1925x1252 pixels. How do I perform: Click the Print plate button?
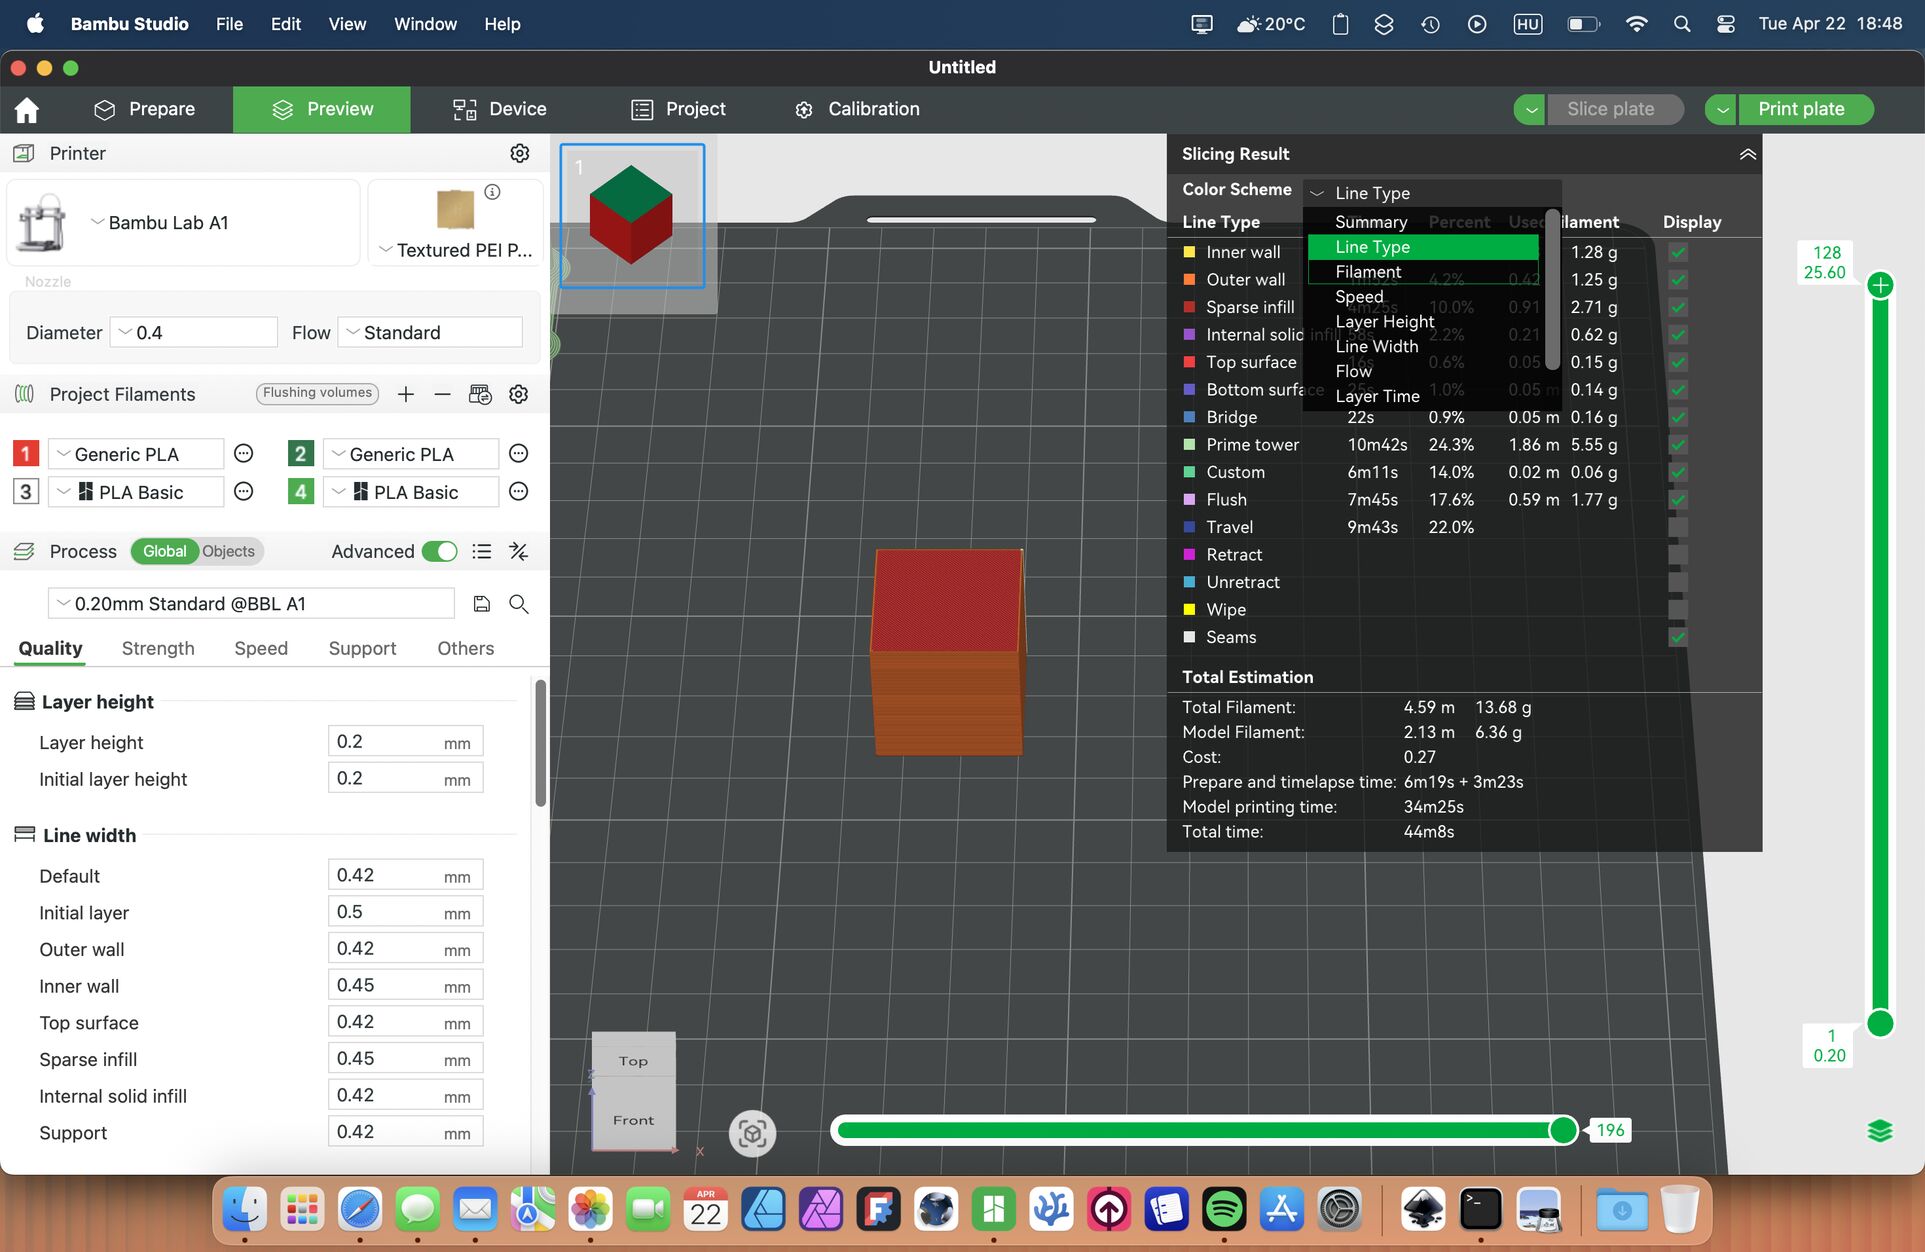click(x=1804, y=109)
